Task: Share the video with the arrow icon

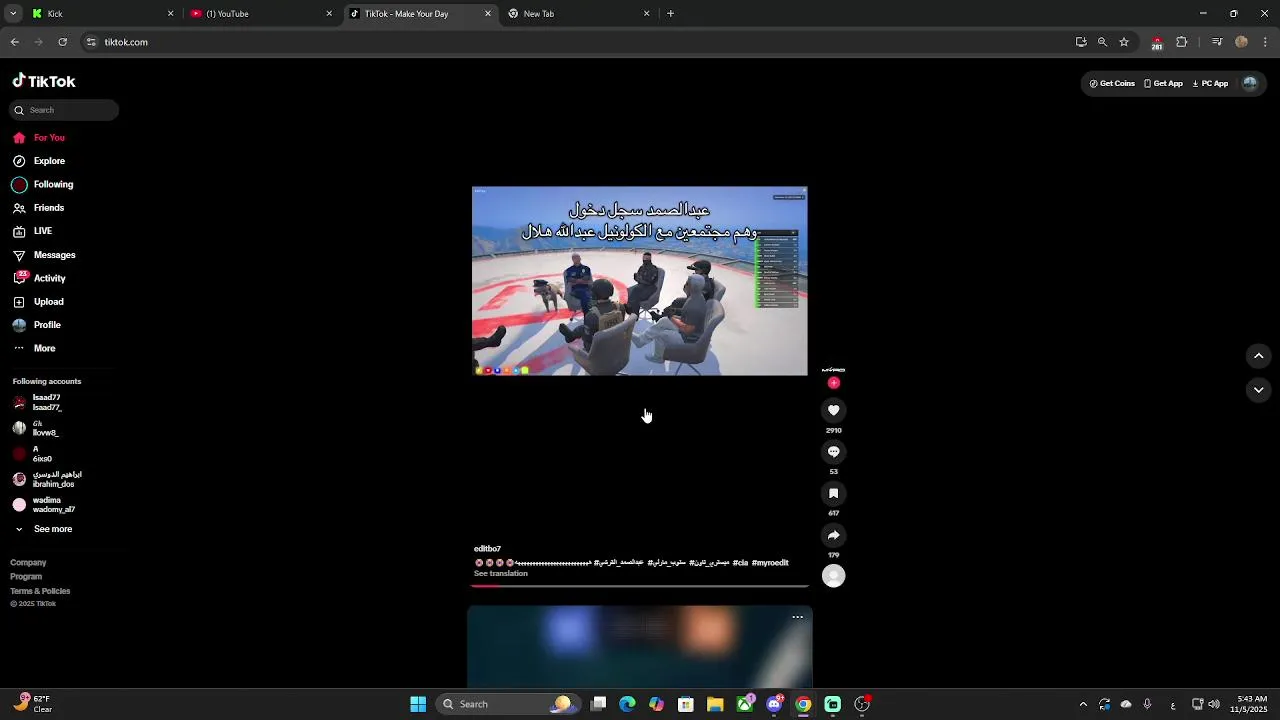Action: (833, 535)
